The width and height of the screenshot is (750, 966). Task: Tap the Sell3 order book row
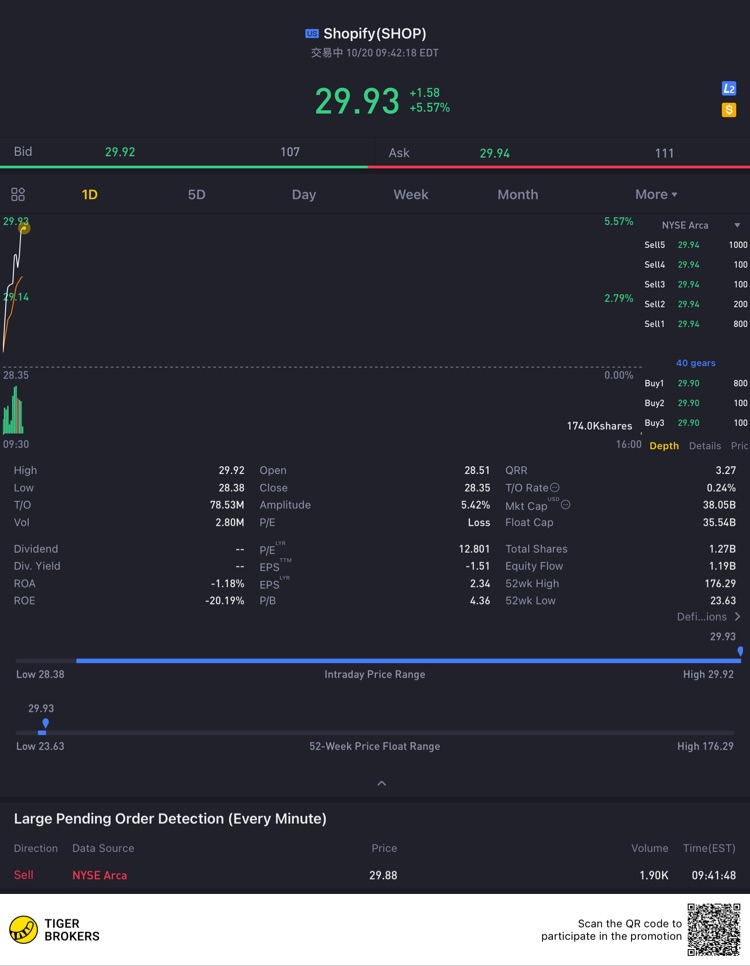pyautogui.click(x=696, y=284)
